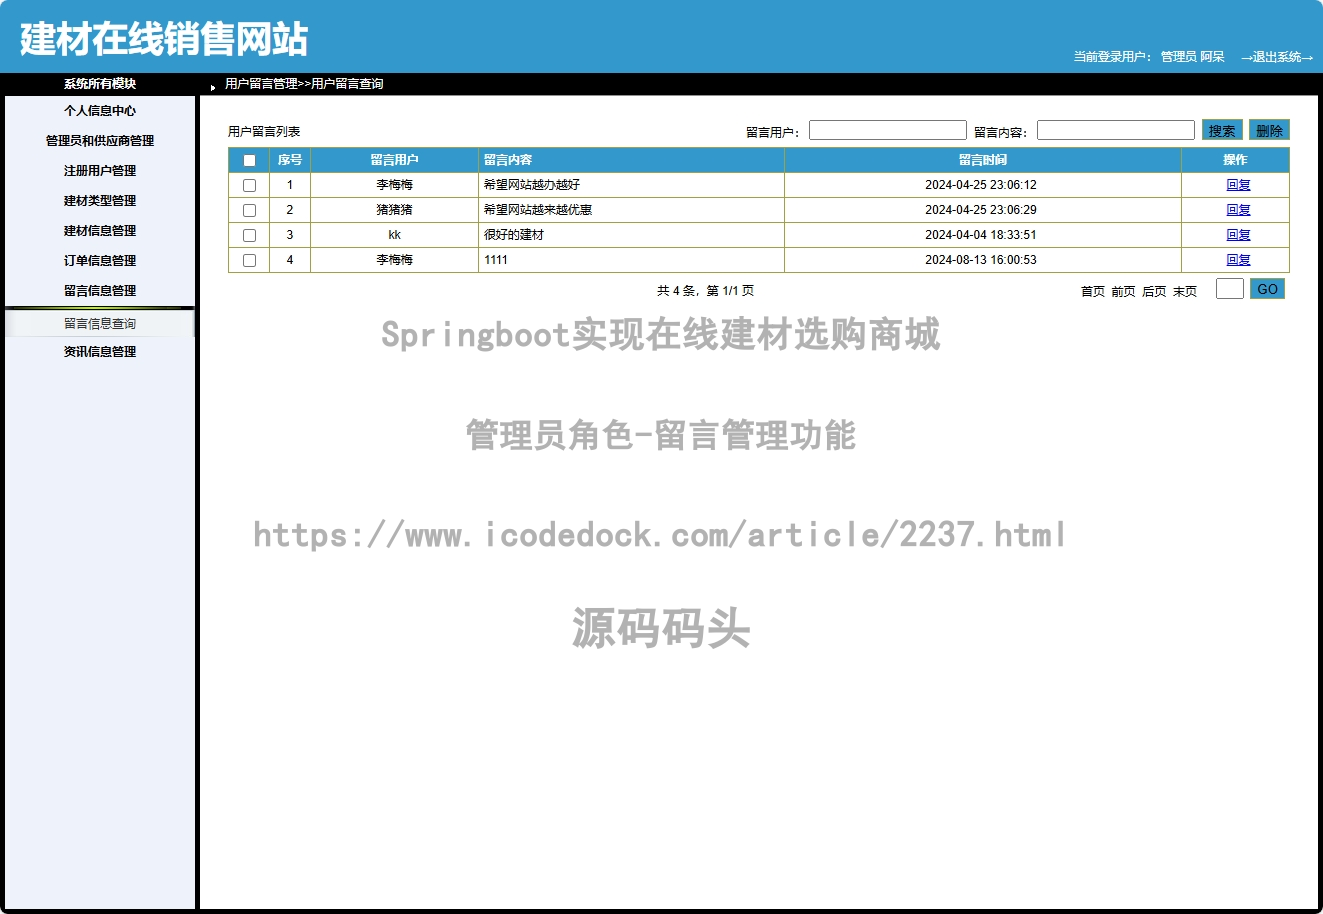Open 个人信息中心 in the sidebar
The image size is (1323, 914).
pos(100,111)
